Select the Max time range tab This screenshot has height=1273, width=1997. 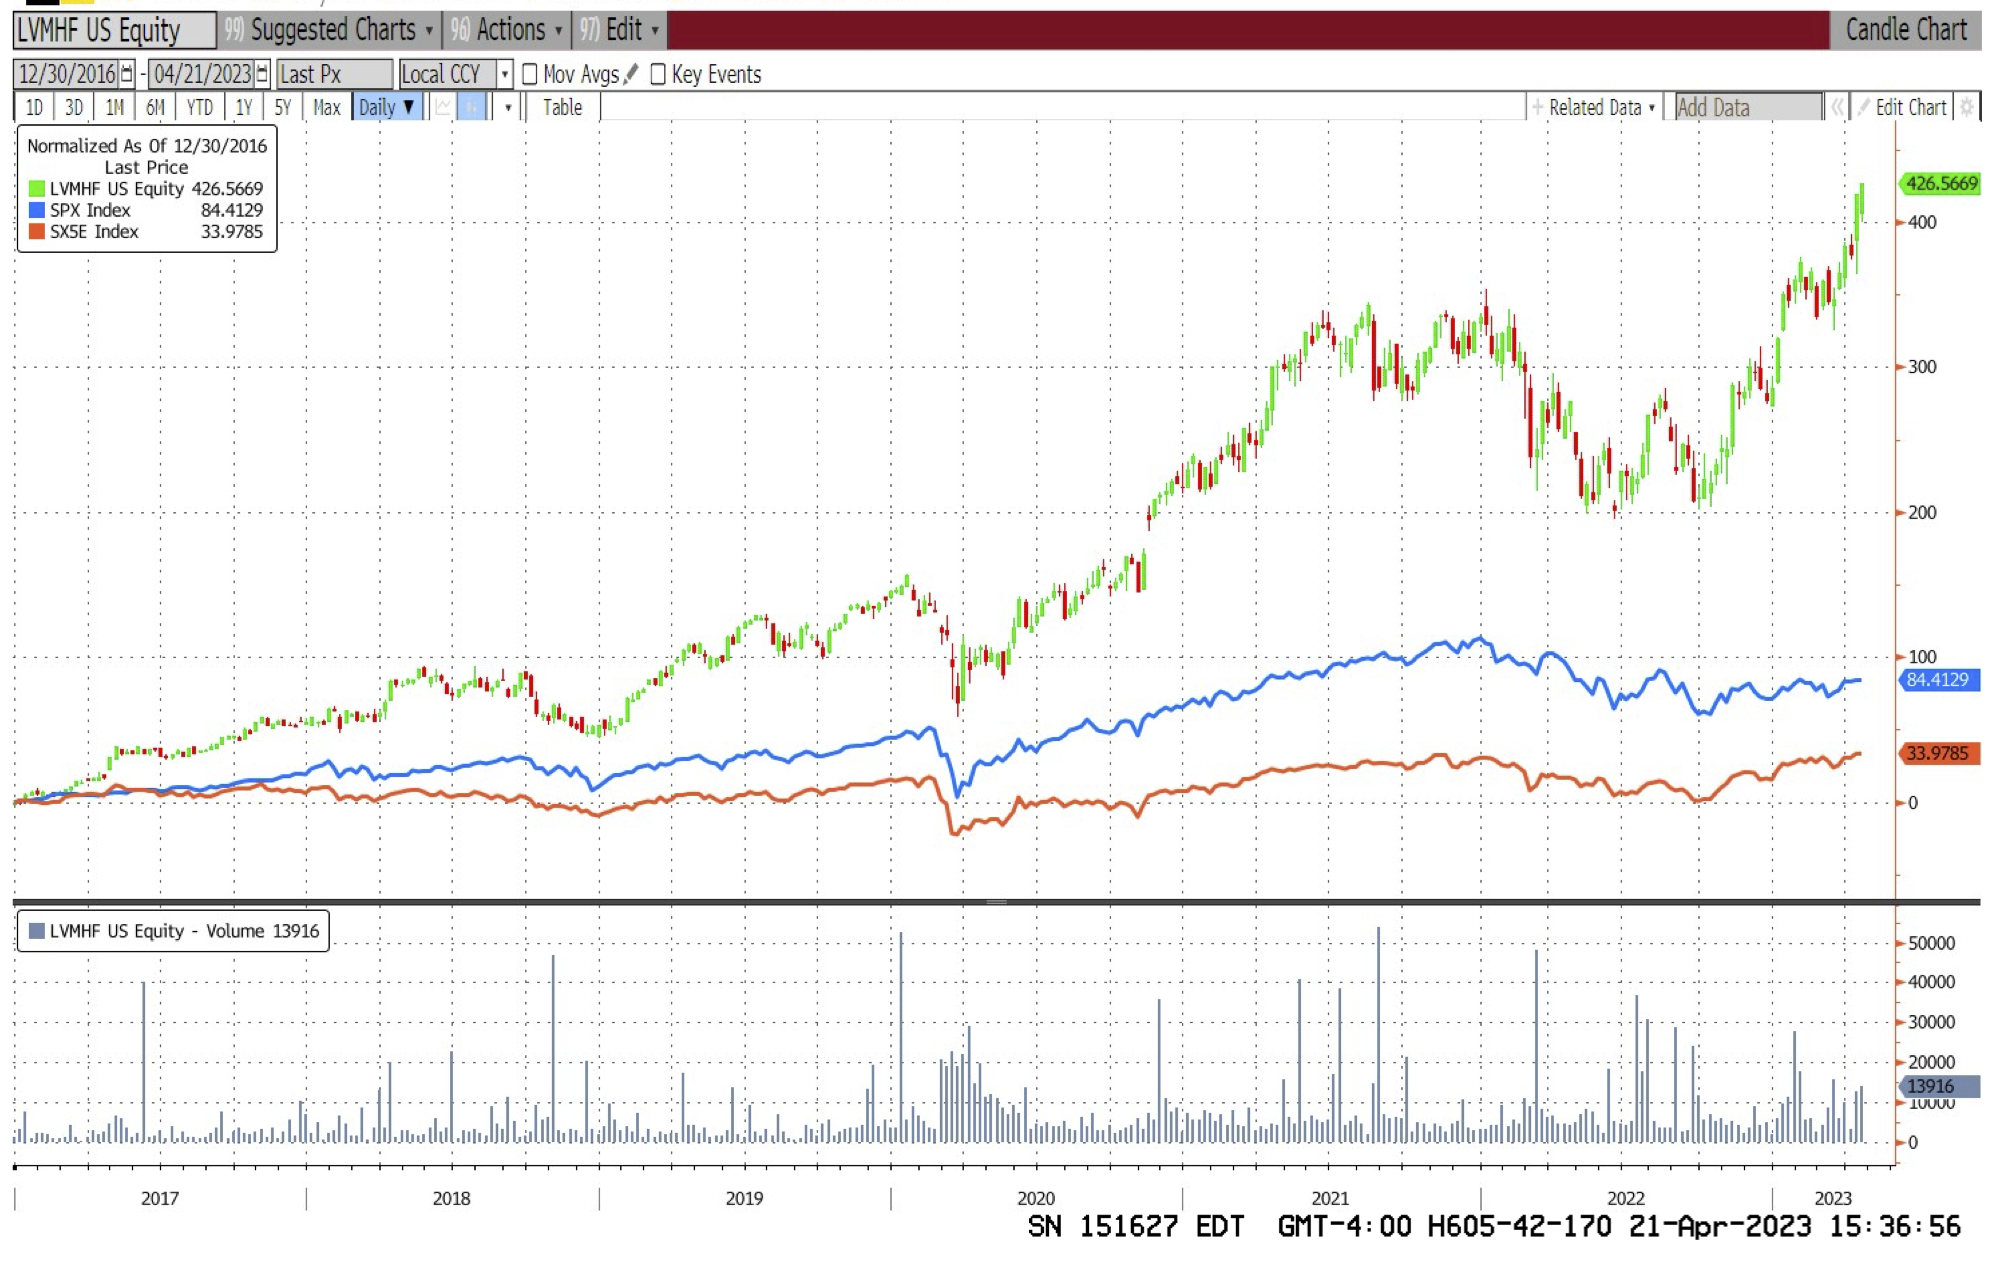(327, 107)
